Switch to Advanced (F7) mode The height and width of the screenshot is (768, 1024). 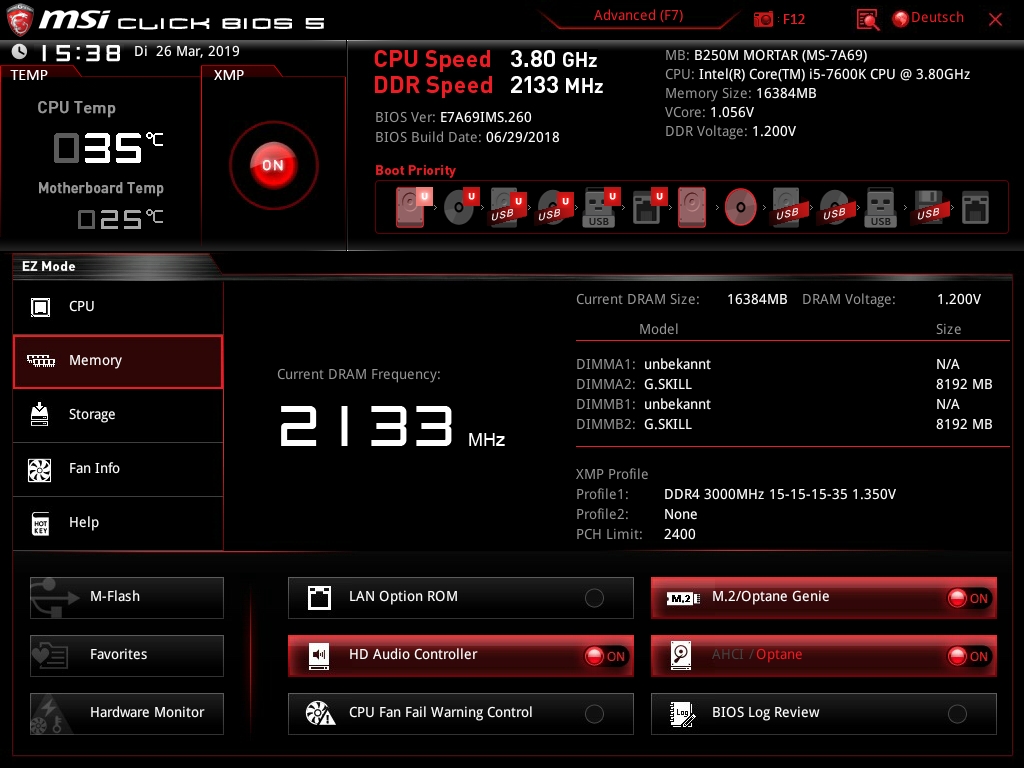click(x=638, y=16)
